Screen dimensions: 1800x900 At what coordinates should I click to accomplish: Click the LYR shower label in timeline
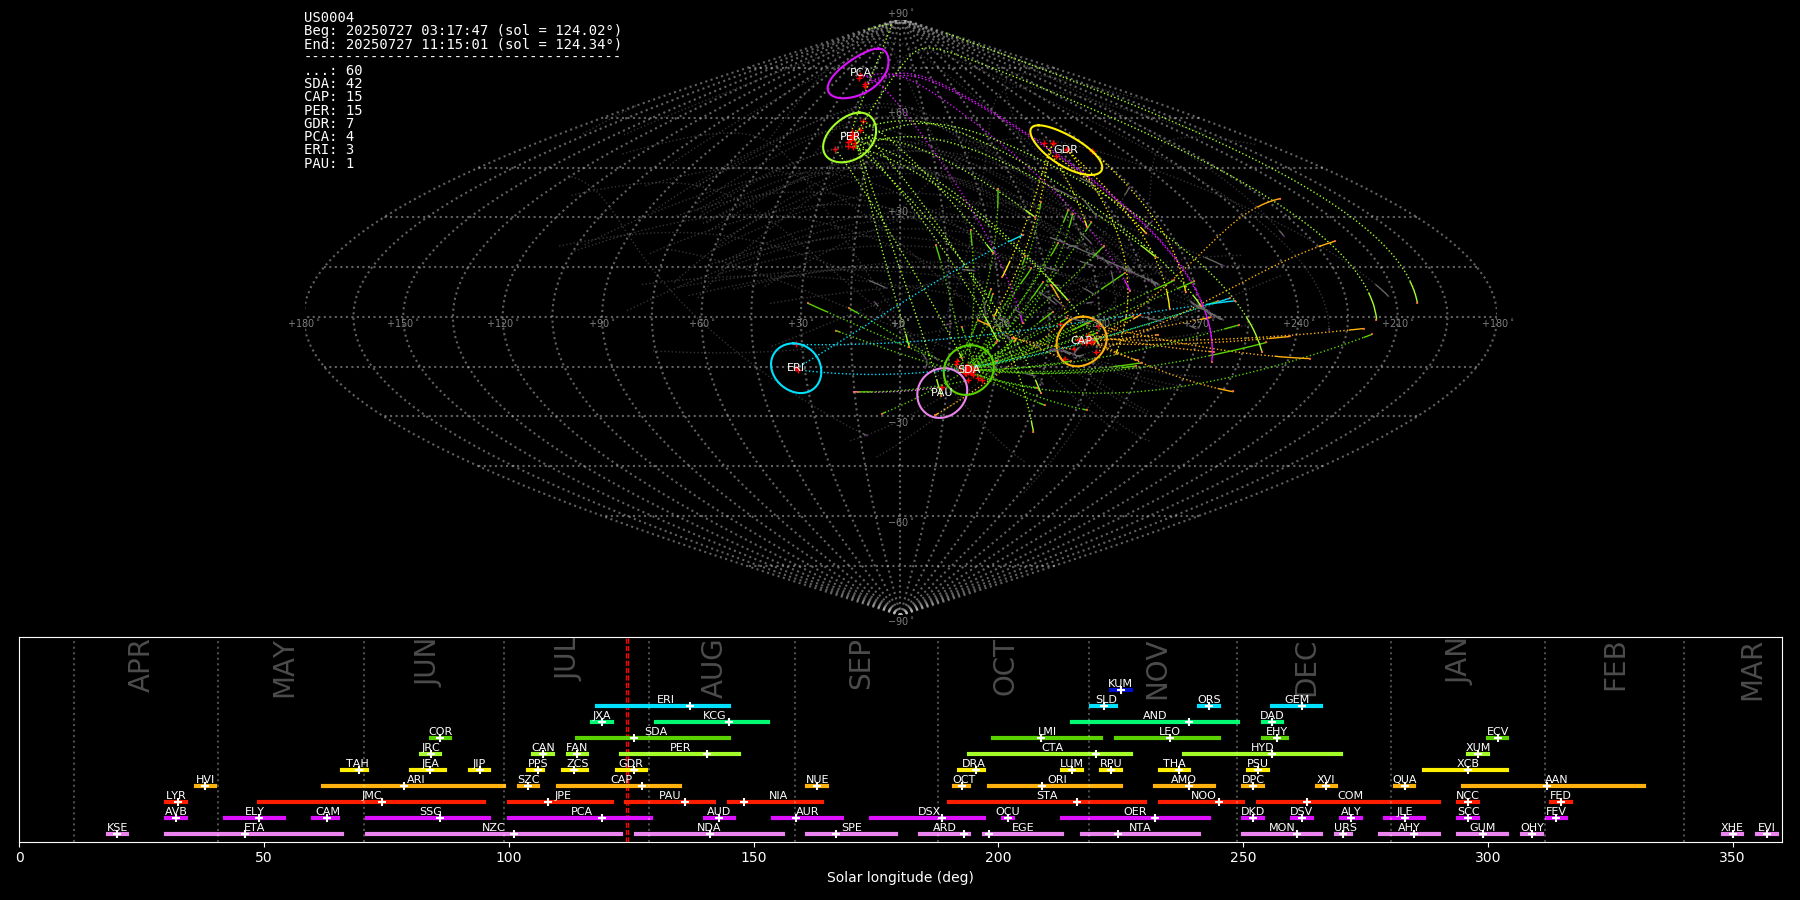[x=175, y=796]
